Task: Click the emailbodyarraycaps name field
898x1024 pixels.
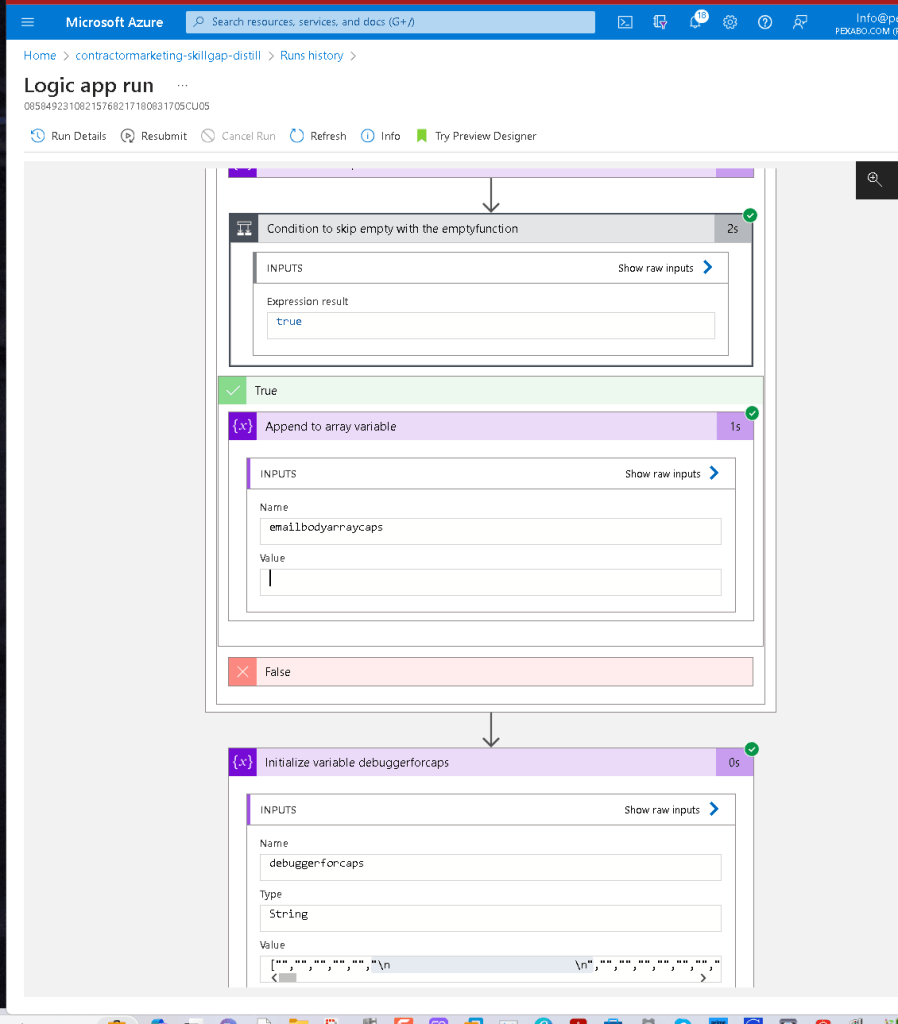Action: (x=490, y=531)
